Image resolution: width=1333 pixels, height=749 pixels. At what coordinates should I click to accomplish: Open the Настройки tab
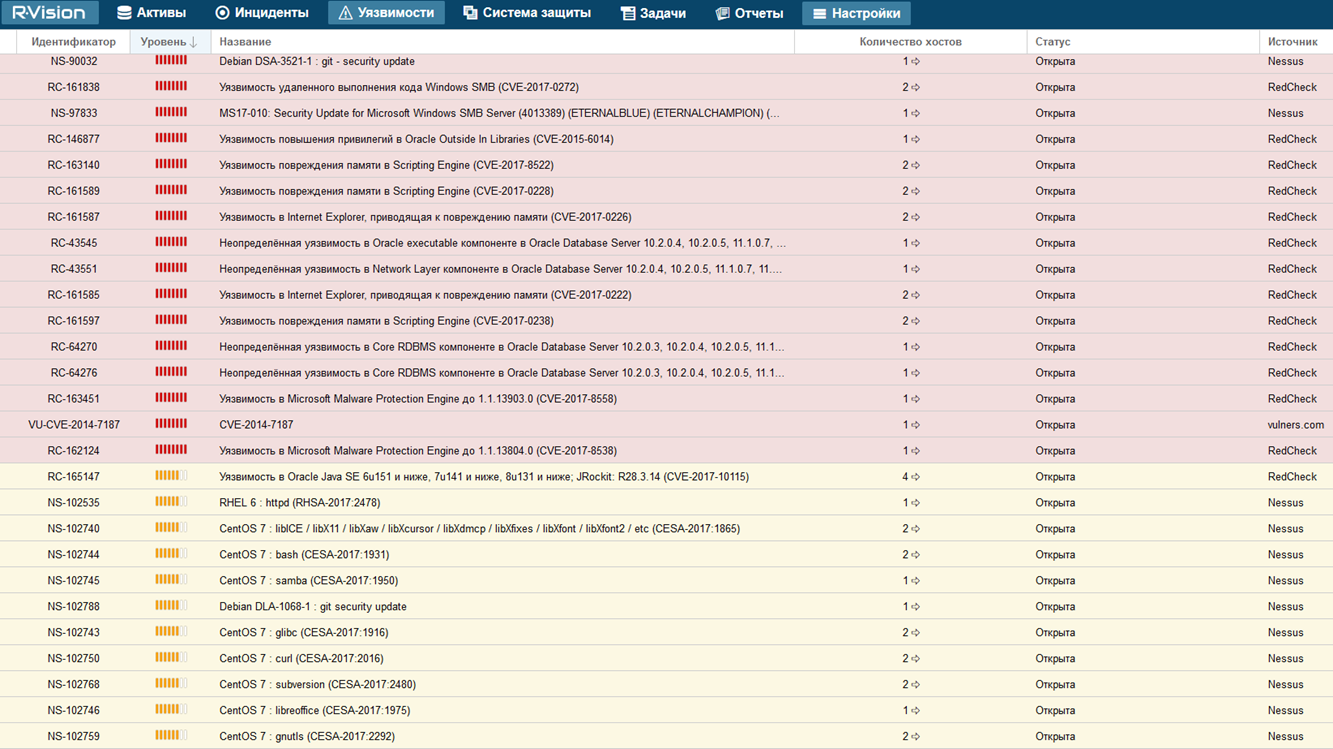point(856,13)
